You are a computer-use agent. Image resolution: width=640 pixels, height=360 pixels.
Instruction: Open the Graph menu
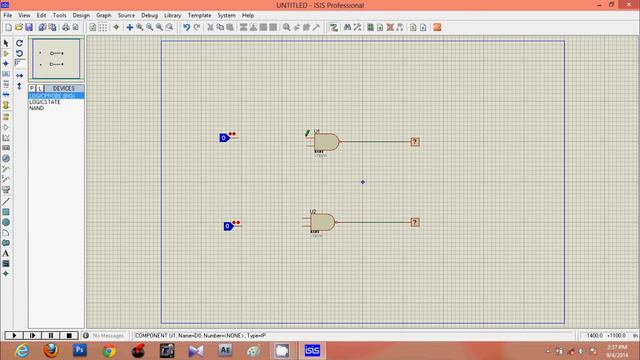[x=104, y=15]
